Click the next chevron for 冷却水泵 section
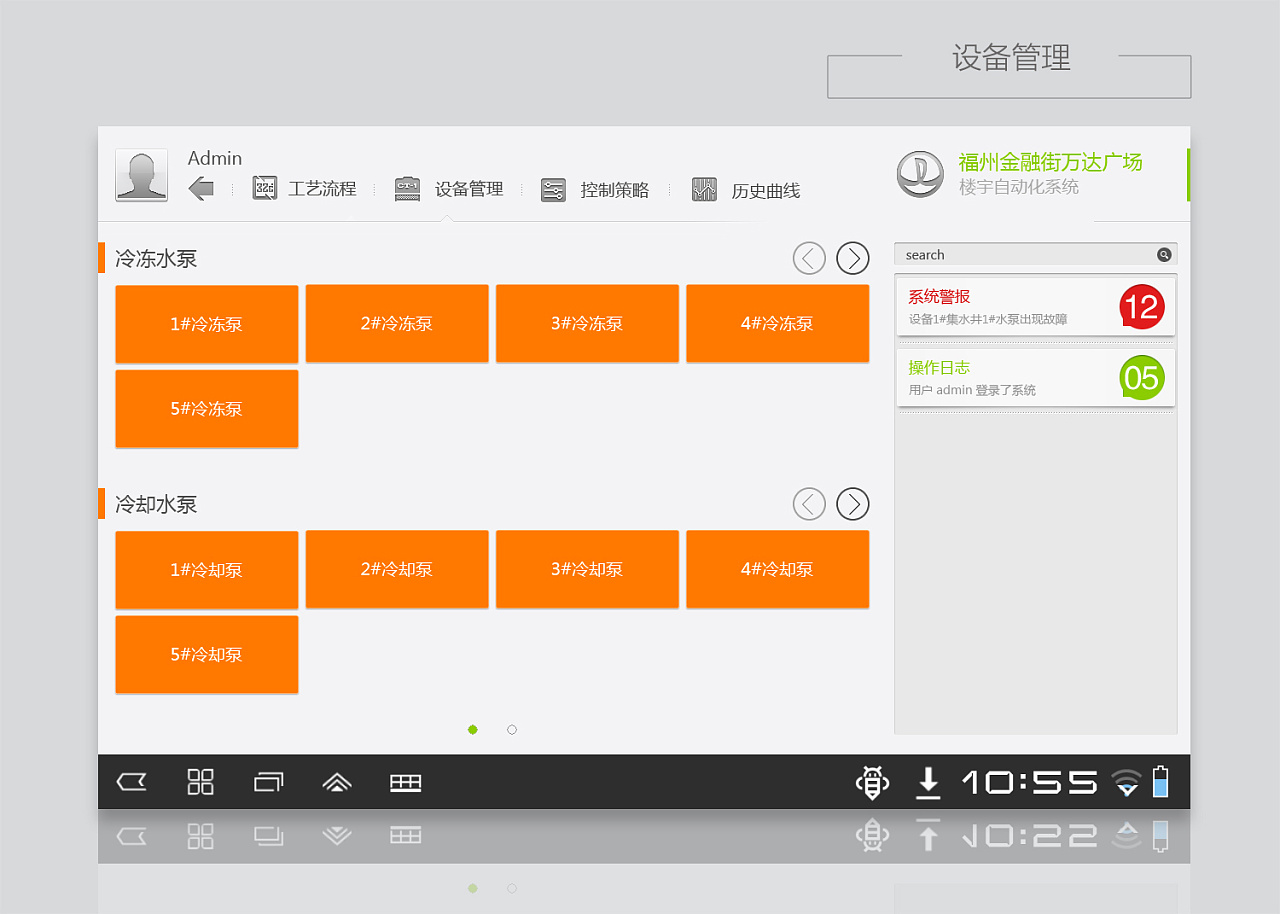Image resolution: width=1280 pixels, height=914 pixels. coord(853,504)
